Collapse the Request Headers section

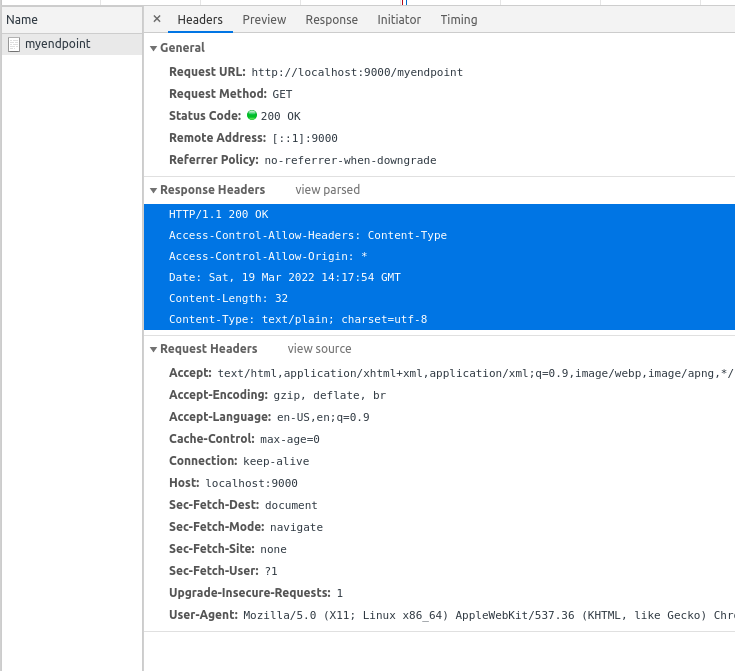coord(153,349)
